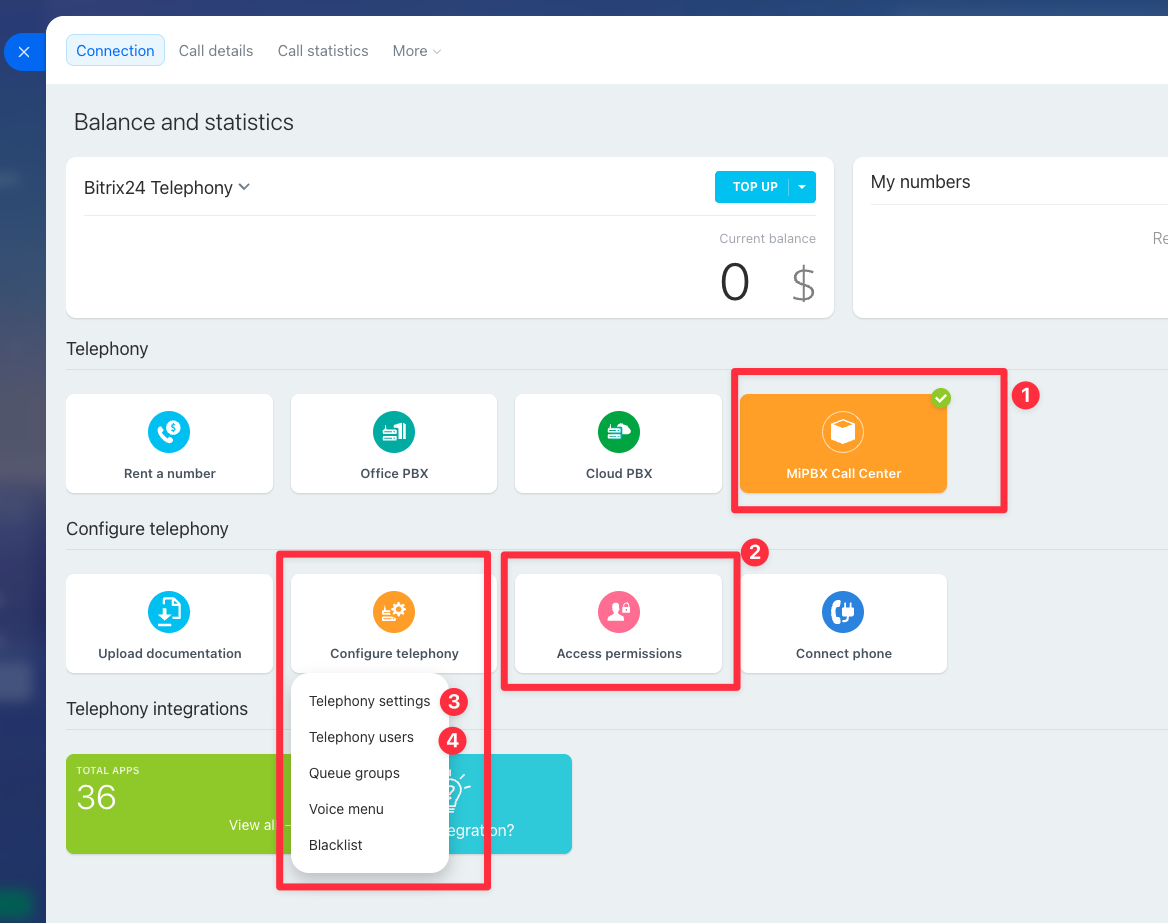Select Telephony users from the menu

pos(361,737)
